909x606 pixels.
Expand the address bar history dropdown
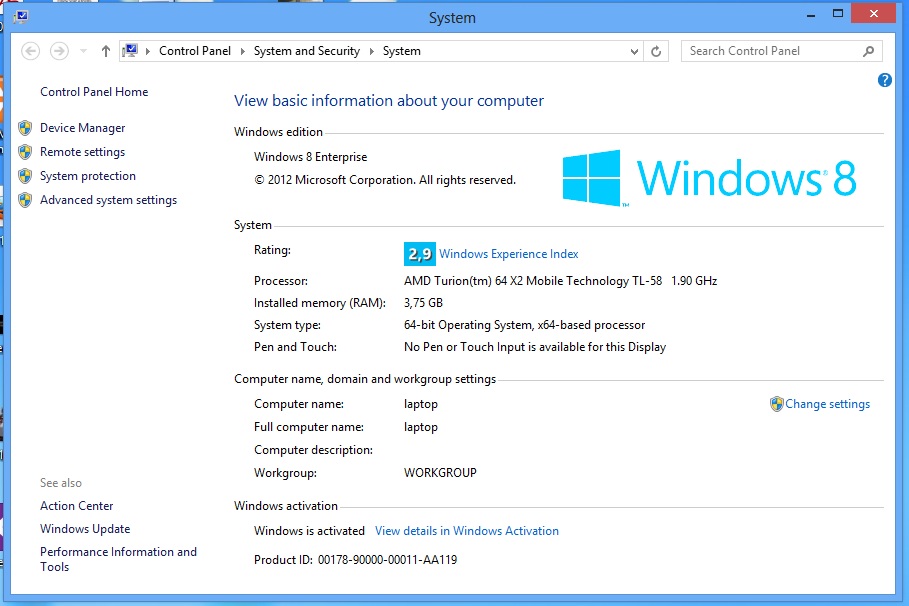(634, 51)
